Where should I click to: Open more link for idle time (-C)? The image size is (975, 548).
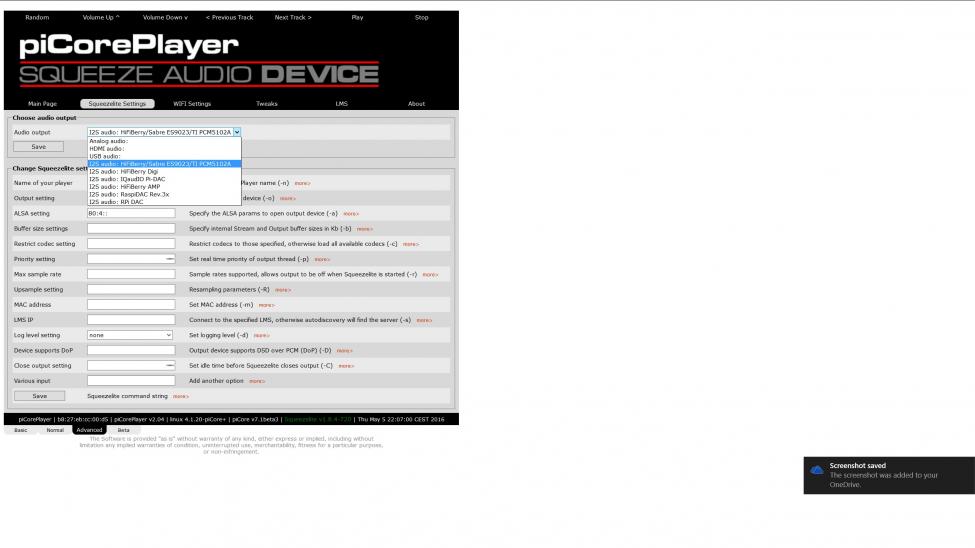click(x=346, y=366)
